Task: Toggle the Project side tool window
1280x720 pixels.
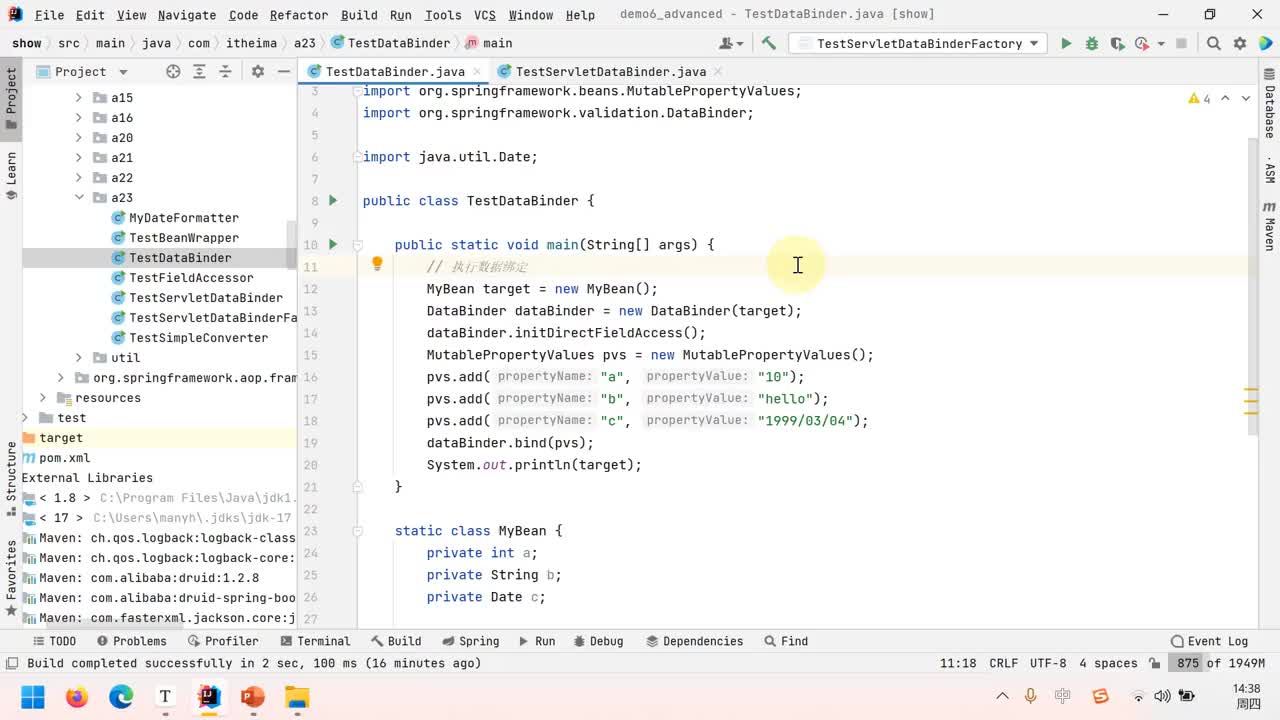Action: coord(11,98)
